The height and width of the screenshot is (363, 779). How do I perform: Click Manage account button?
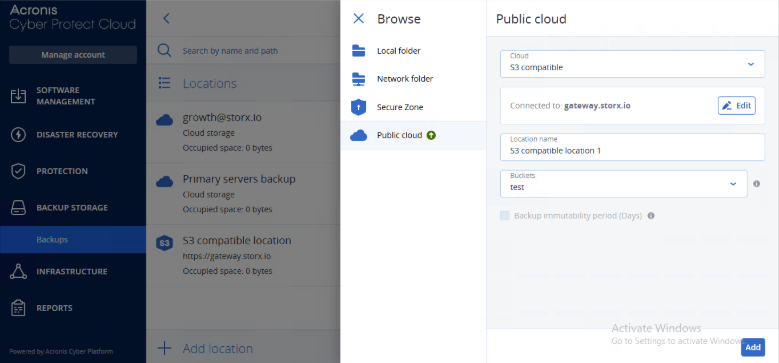(x=73, y=55)
